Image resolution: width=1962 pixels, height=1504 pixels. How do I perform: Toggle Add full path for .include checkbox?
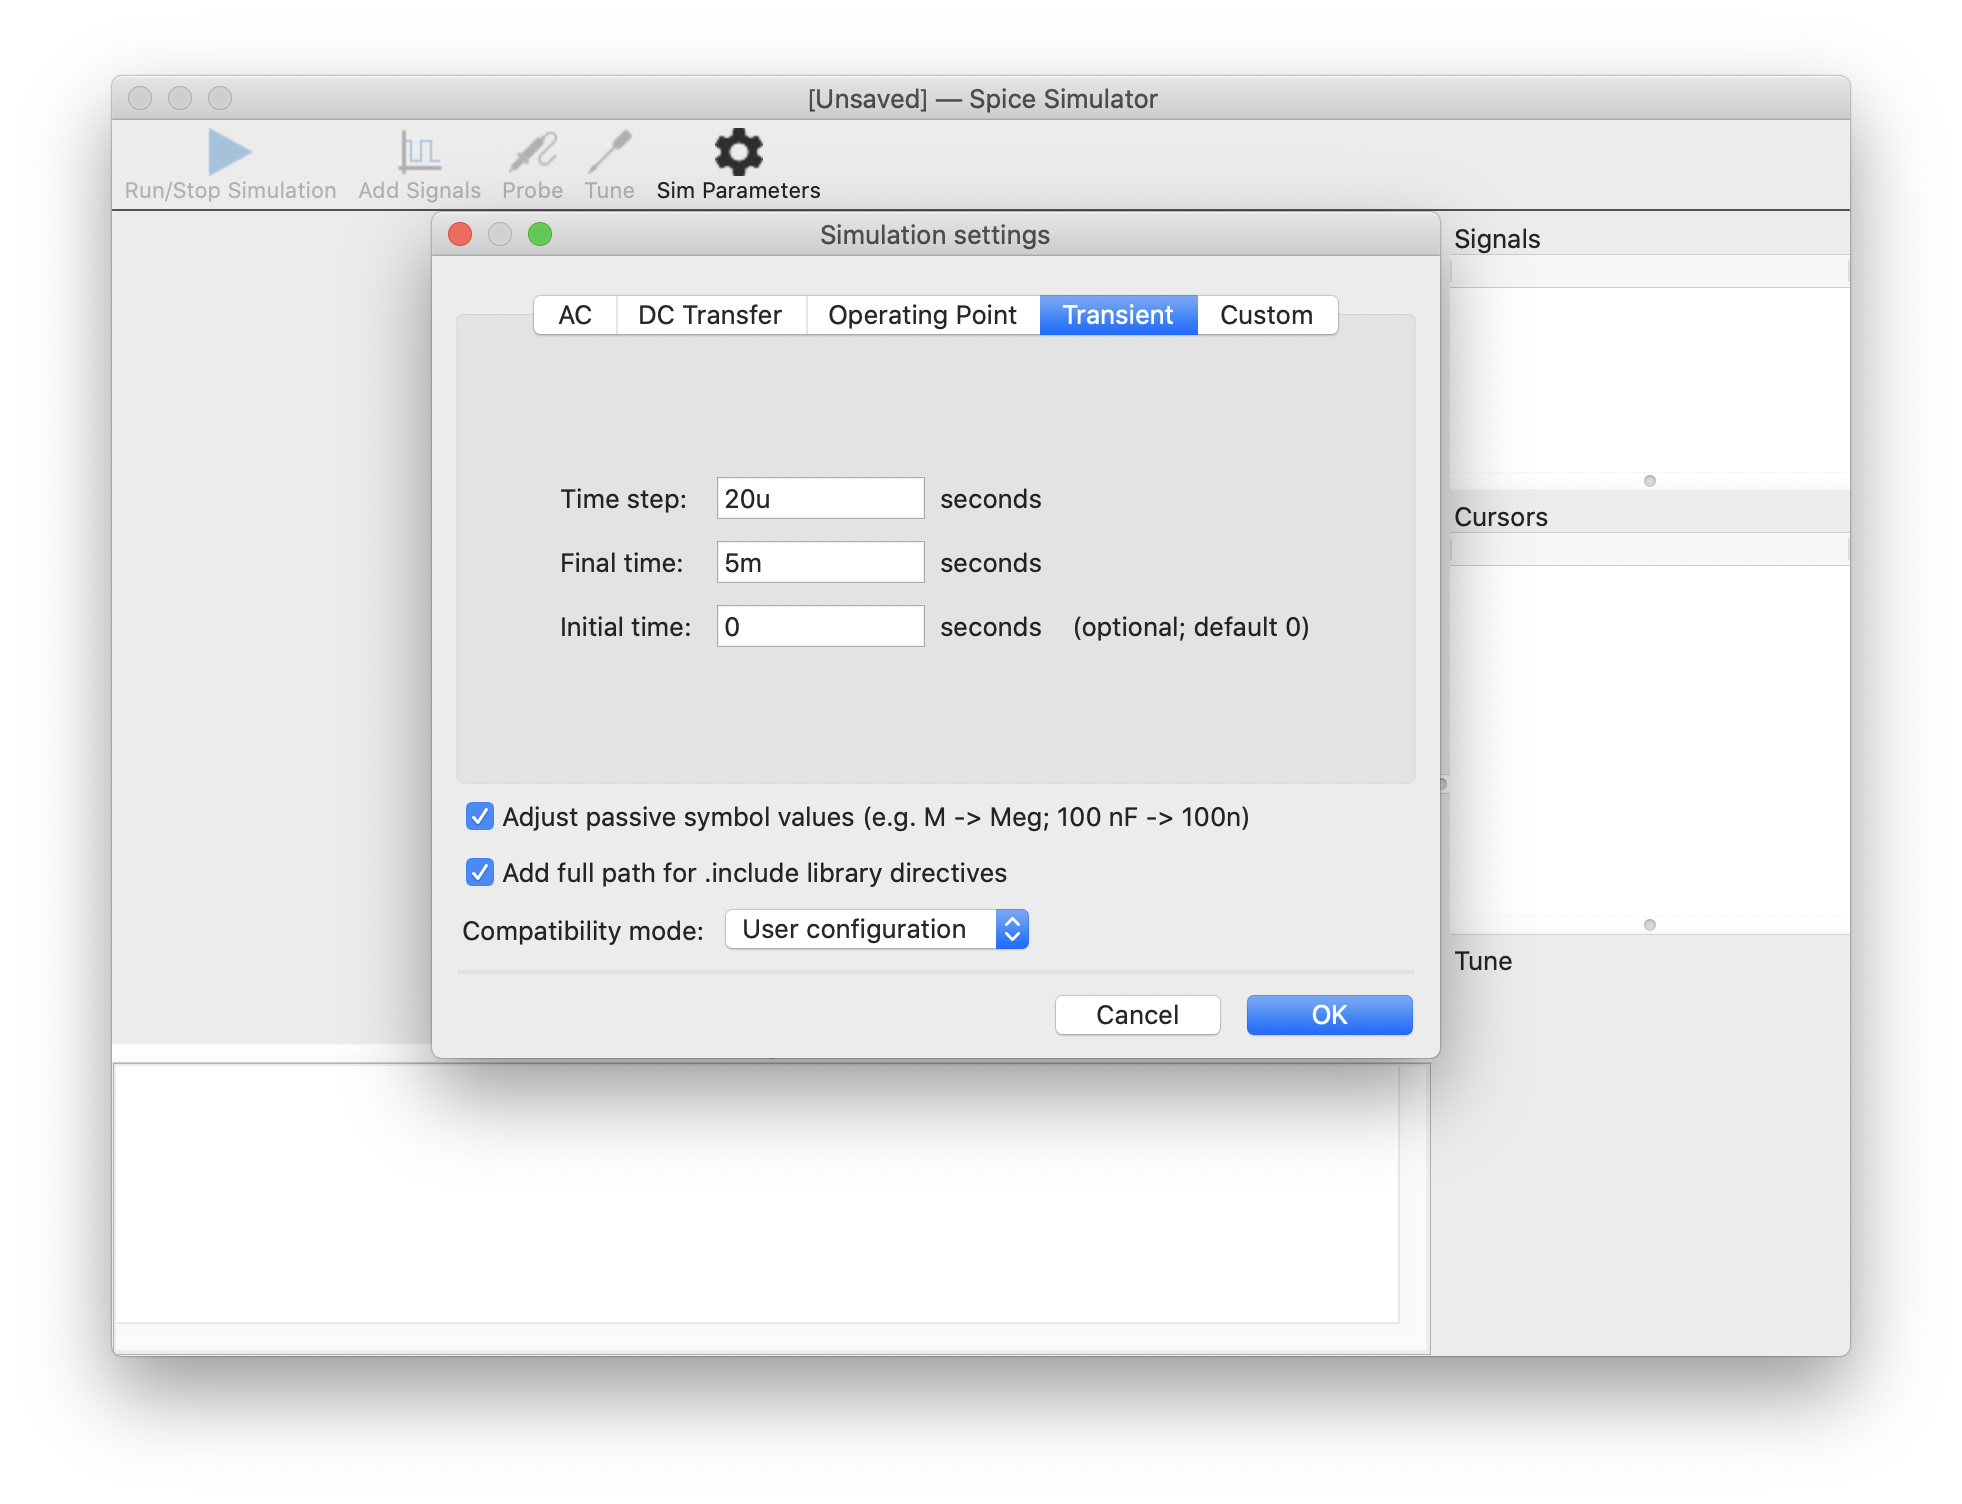tap(480, 872)
